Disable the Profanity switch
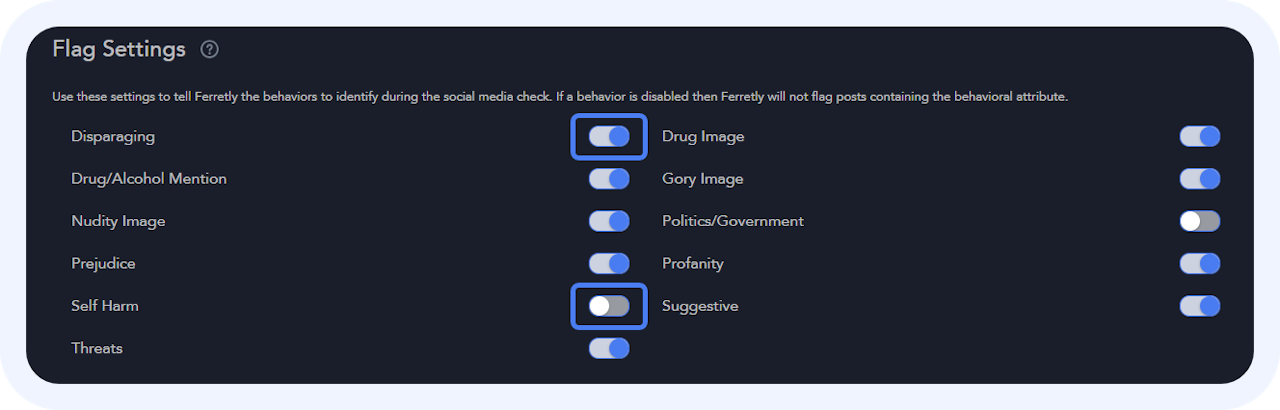The height and width of the screenshot is (410, 1280). pos(1200,264)
